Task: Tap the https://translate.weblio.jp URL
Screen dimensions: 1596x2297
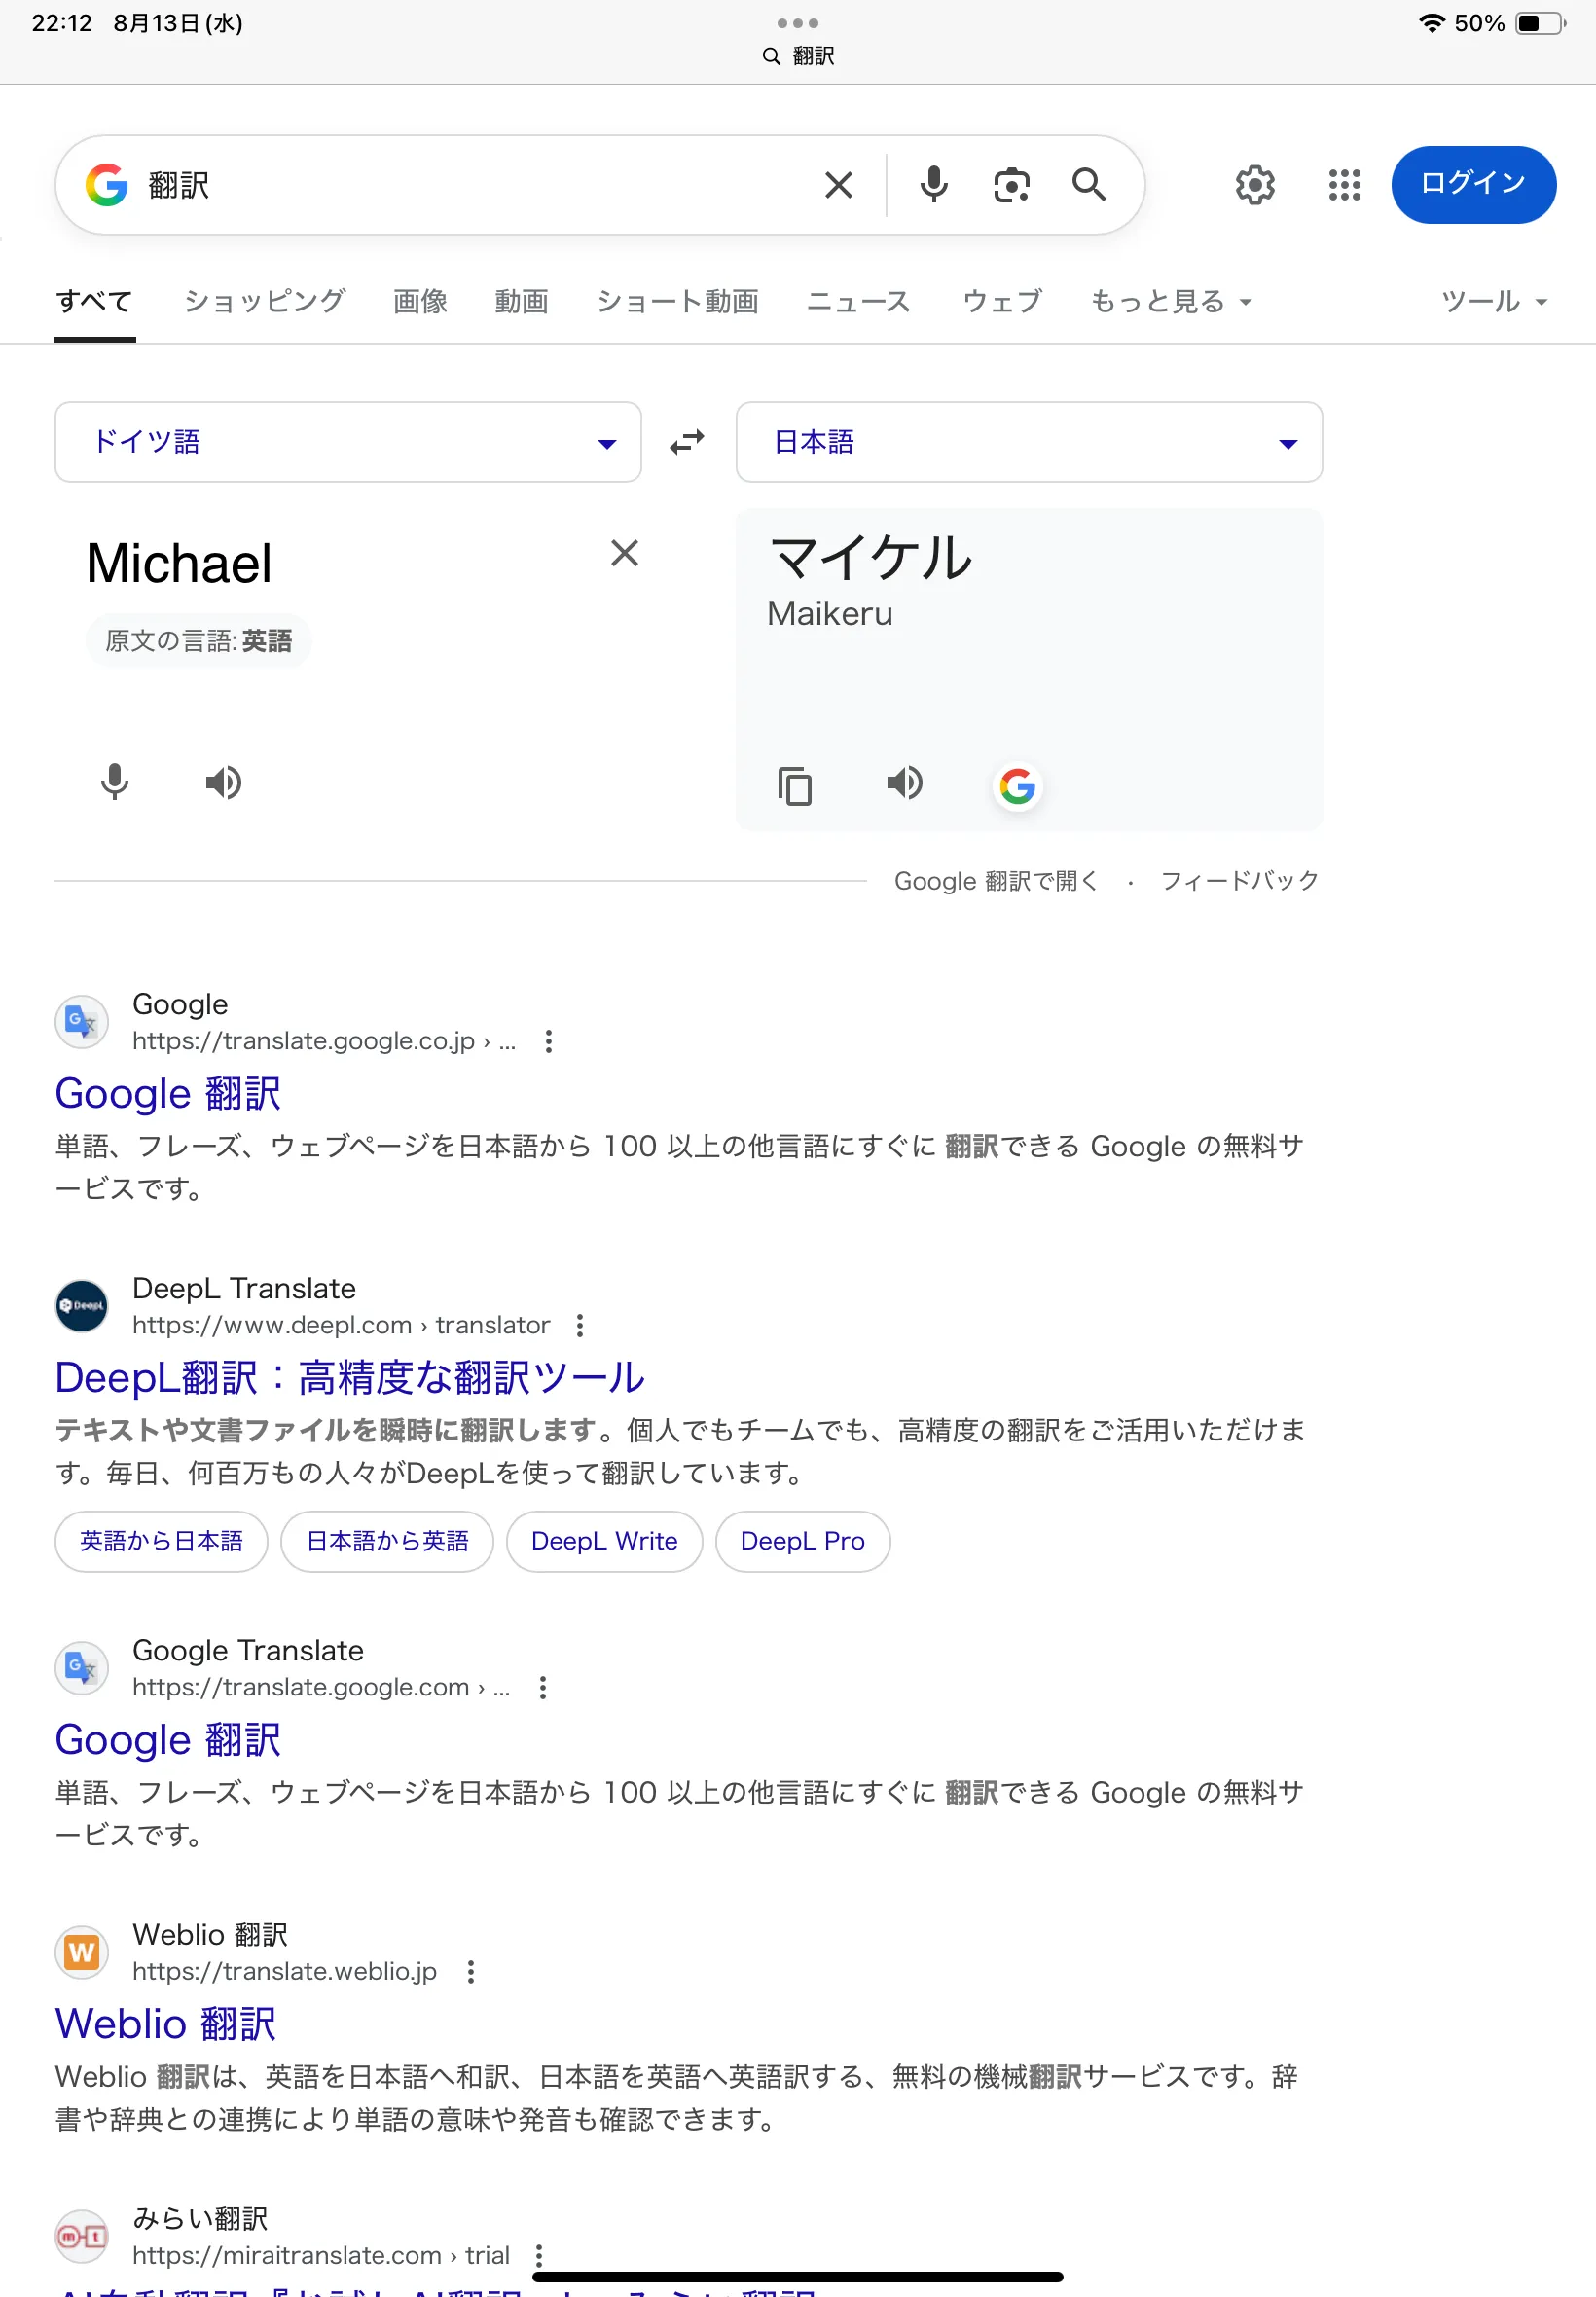Action: 285,1972
